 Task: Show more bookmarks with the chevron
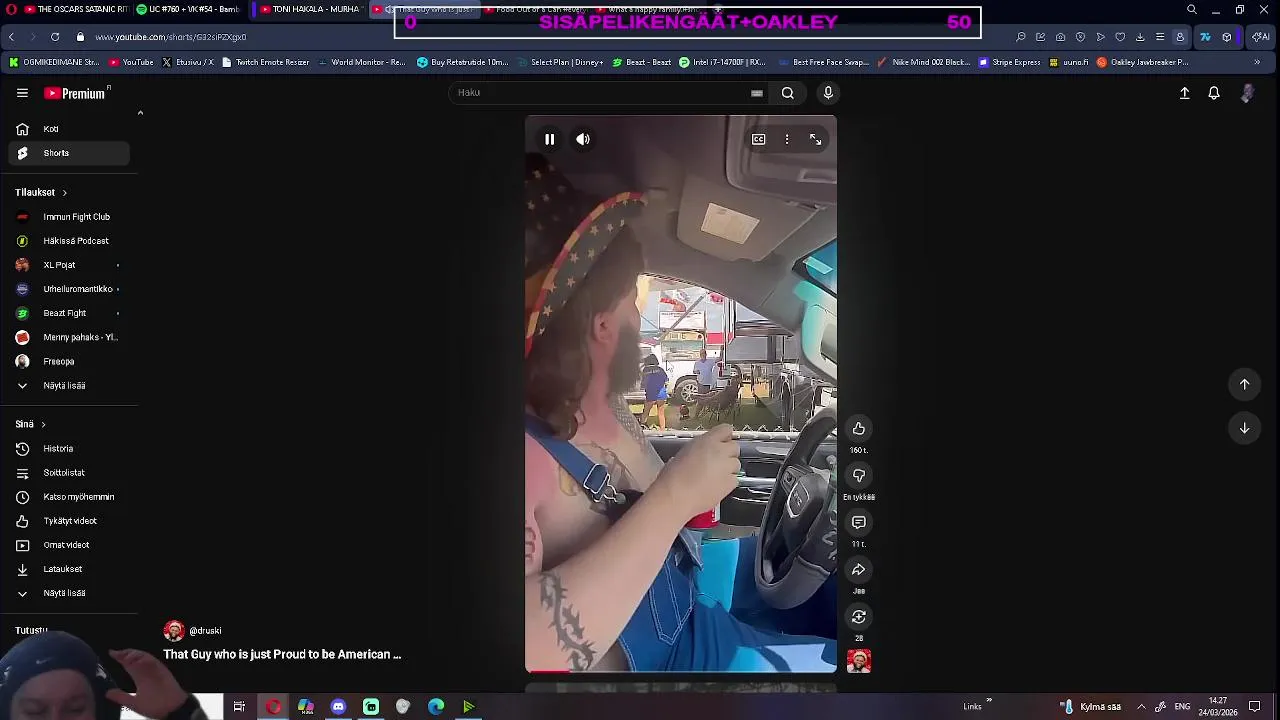click(x=1257, y=62)
